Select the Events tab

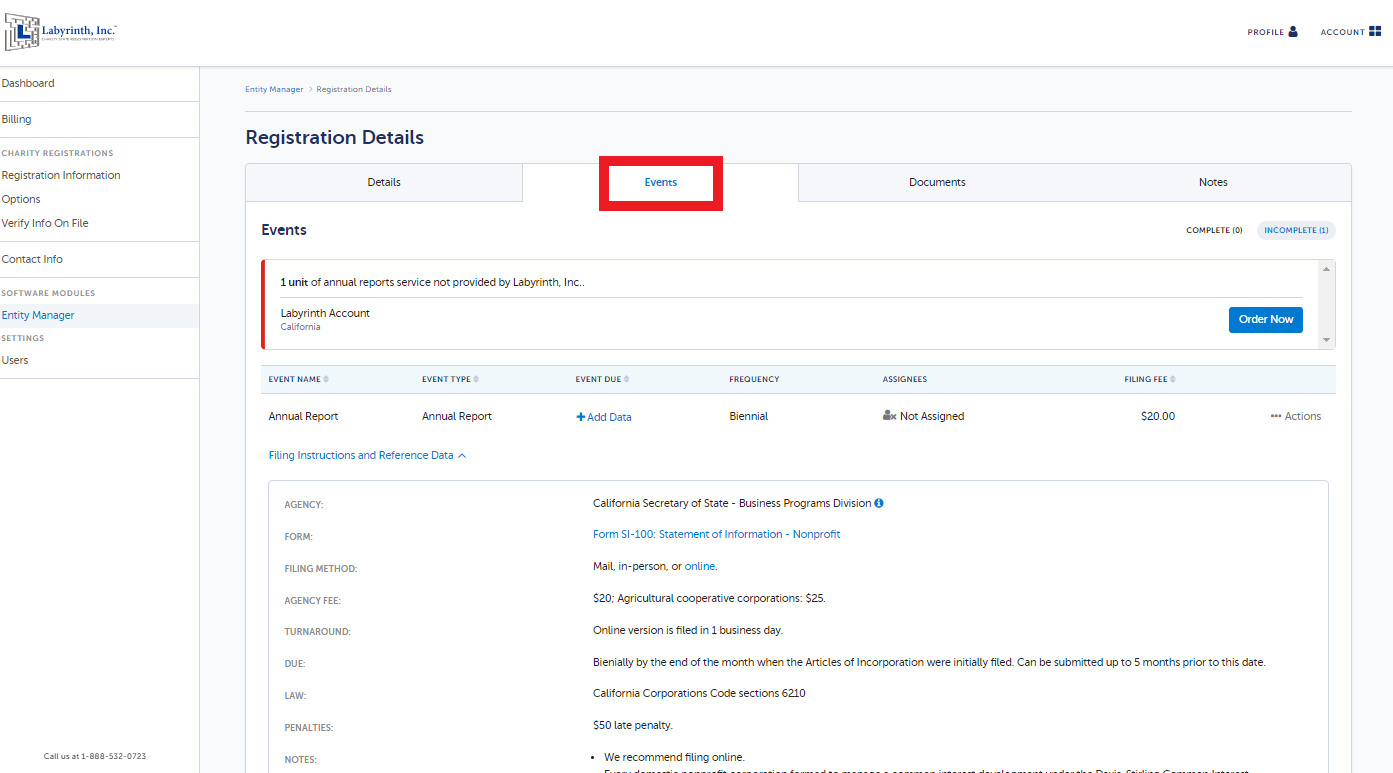click(x=661, y=182)
